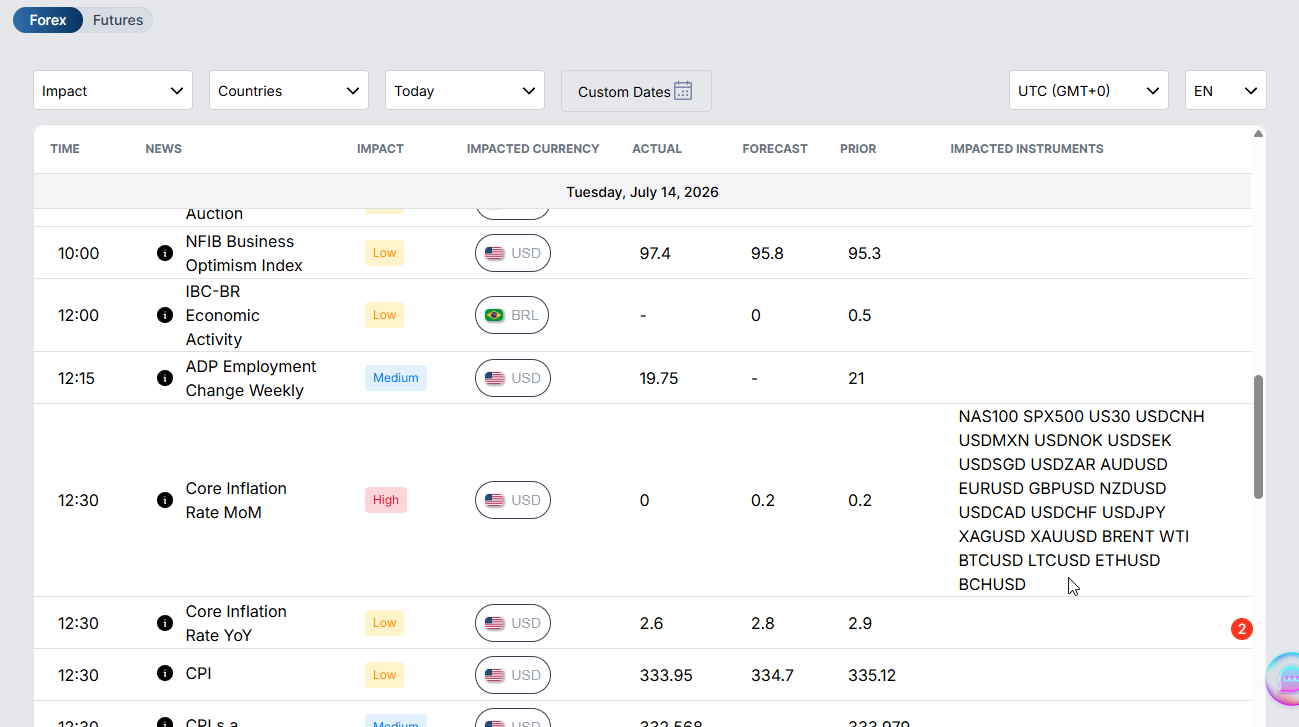Open the Today date range dropdown
Viewport: 1299px width, 727px height.
[465, 90]
